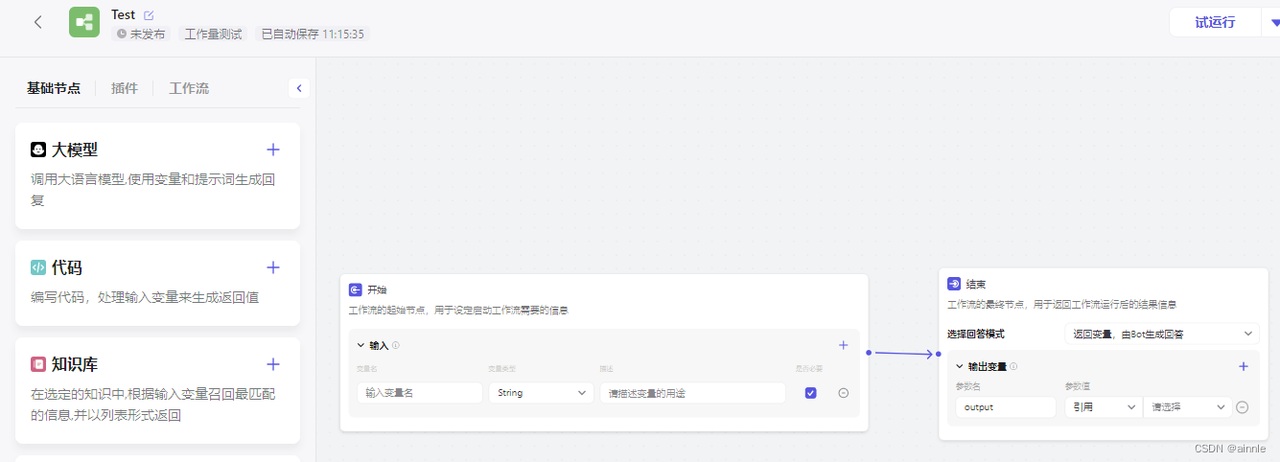Click the 已自动保存 11:15:35 status
The image size is (1280, 462).
(x=312, y=34)
